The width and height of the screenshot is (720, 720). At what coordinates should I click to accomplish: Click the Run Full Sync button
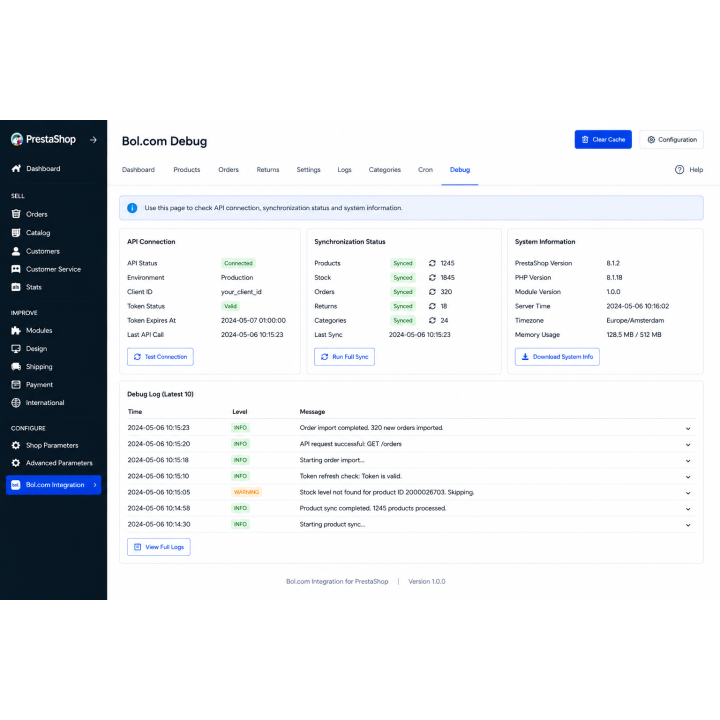[x=344, y=357]
